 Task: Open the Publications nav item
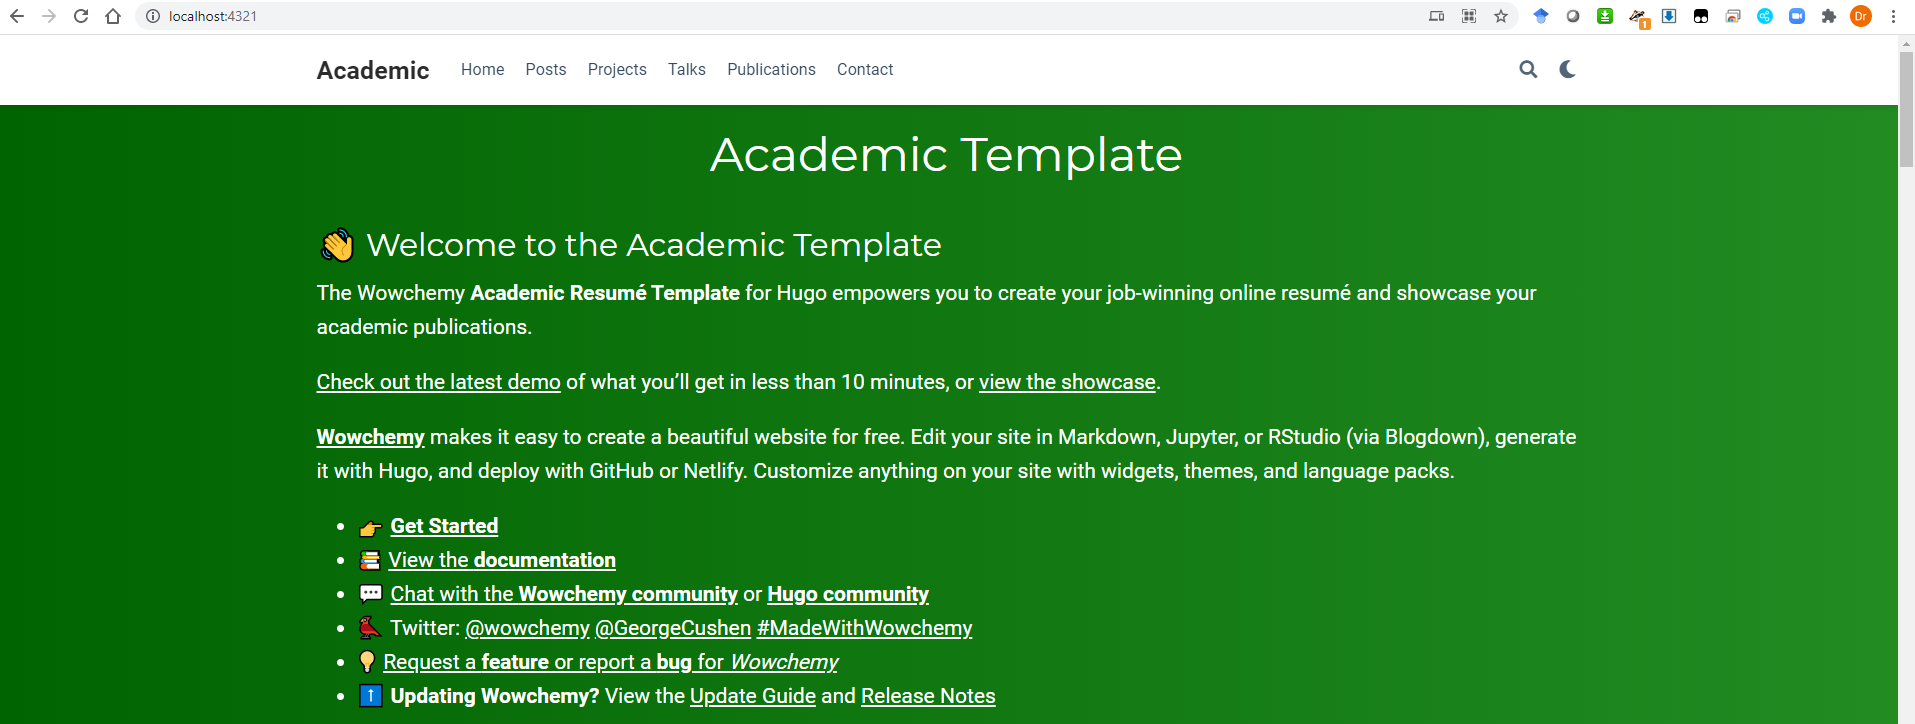coord(771,69)
